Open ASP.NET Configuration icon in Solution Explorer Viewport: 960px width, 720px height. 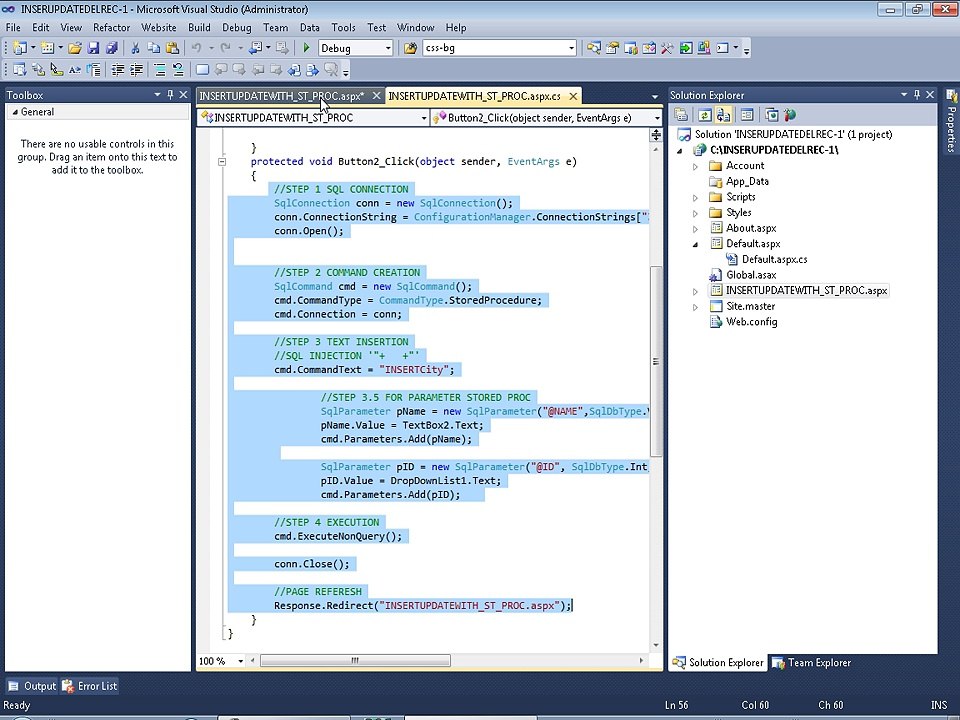pos(790,115)
